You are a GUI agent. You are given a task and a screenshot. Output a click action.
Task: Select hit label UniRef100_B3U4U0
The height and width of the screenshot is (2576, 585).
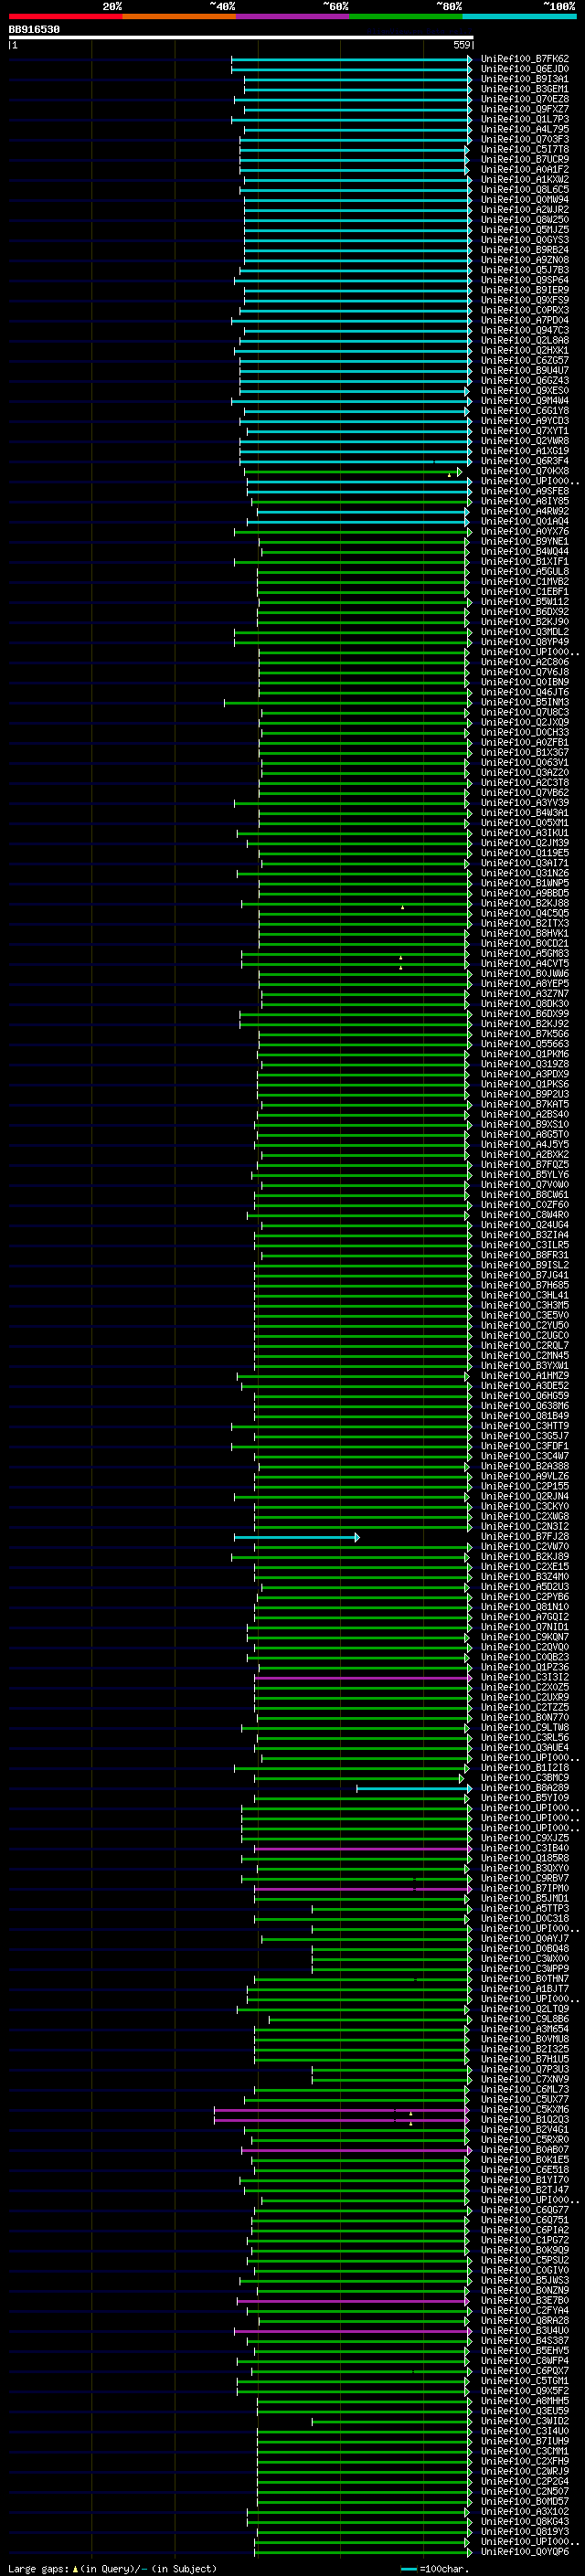[x=525, y=2331]
